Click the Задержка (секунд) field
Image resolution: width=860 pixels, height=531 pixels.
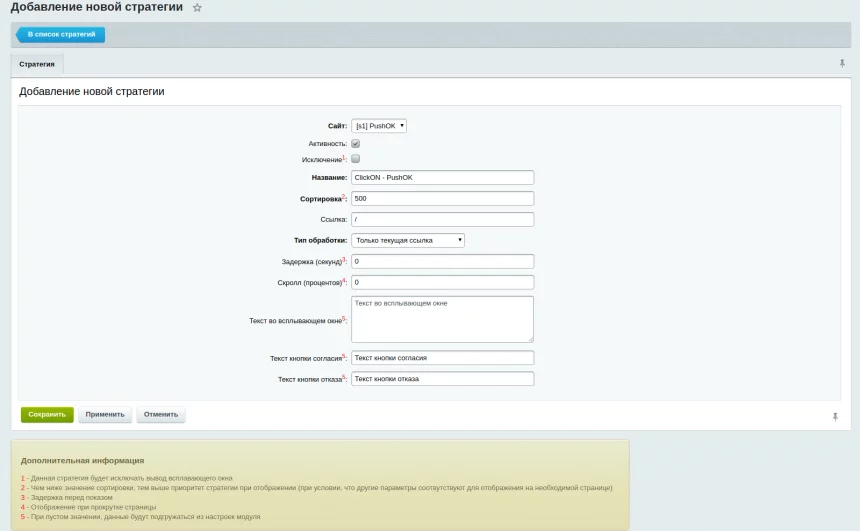tap(442, 261)
